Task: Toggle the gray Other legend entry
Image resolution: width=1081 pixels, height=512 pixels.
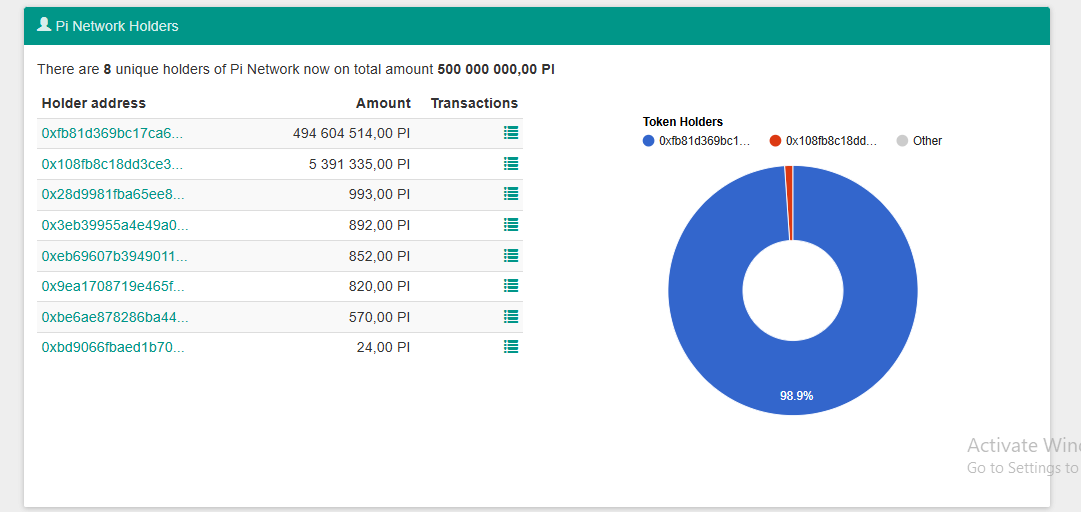Action: pos(919,141)
